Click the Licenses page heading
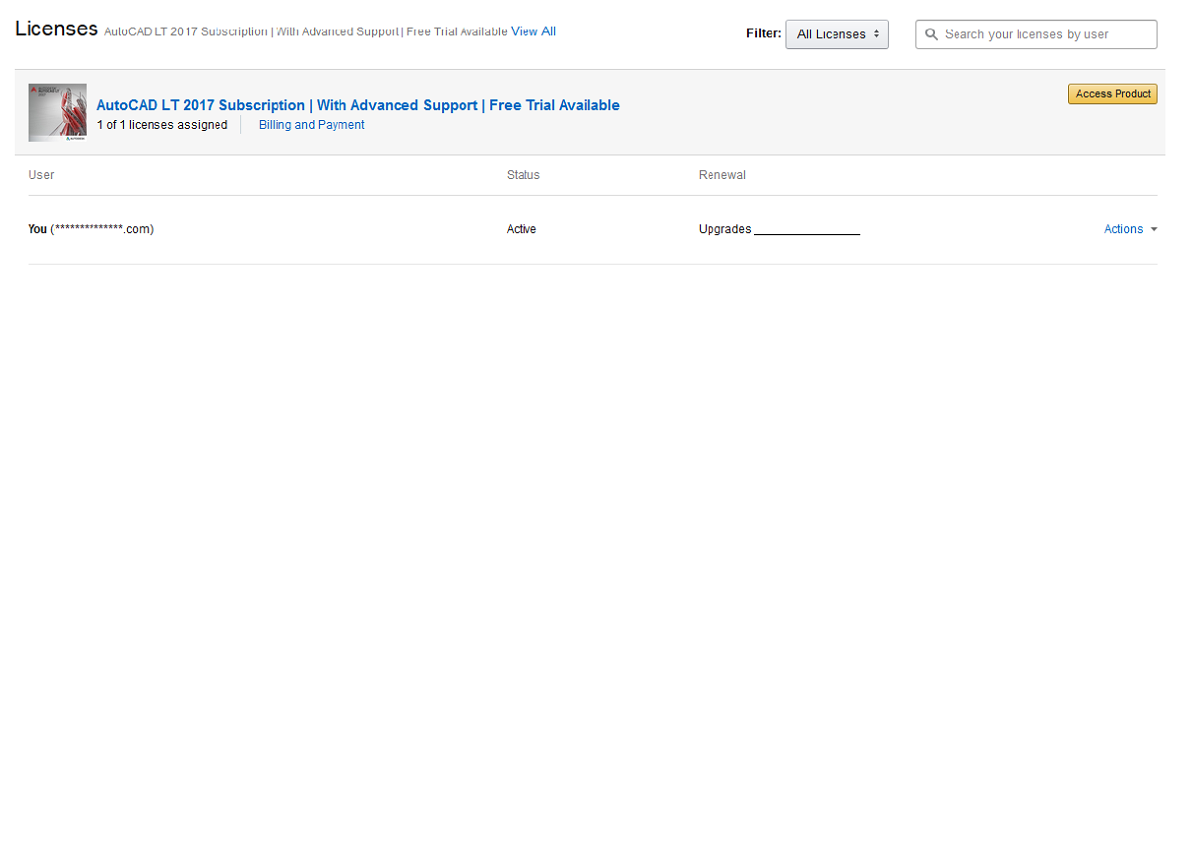The width and height of the screenshot is (1192, 862). click(56, 29)
